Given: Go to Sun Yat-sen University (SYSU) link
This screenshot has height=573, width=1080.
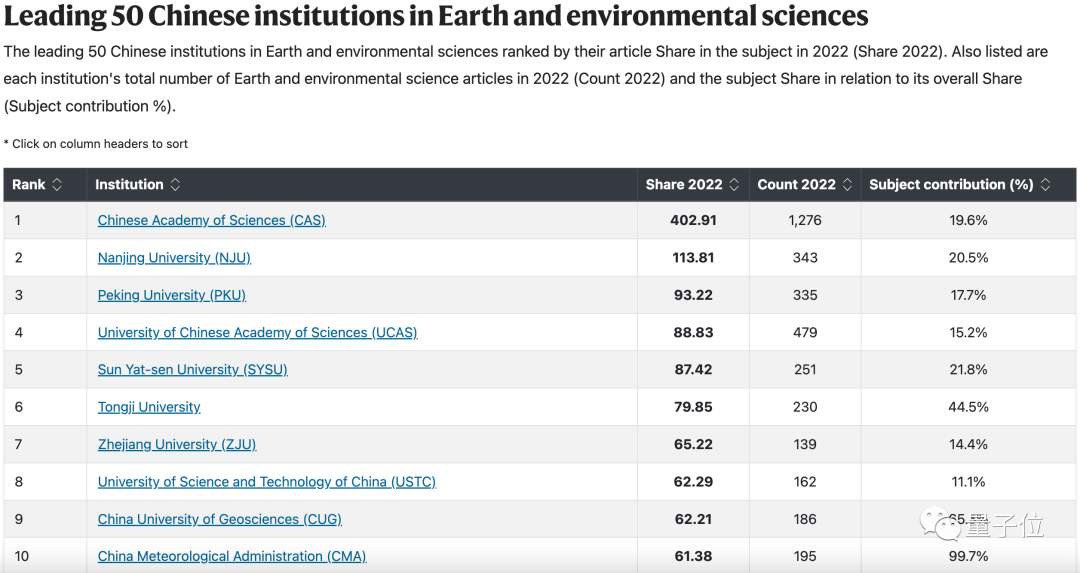Looking at the screenshot, I should coord(192,370).
